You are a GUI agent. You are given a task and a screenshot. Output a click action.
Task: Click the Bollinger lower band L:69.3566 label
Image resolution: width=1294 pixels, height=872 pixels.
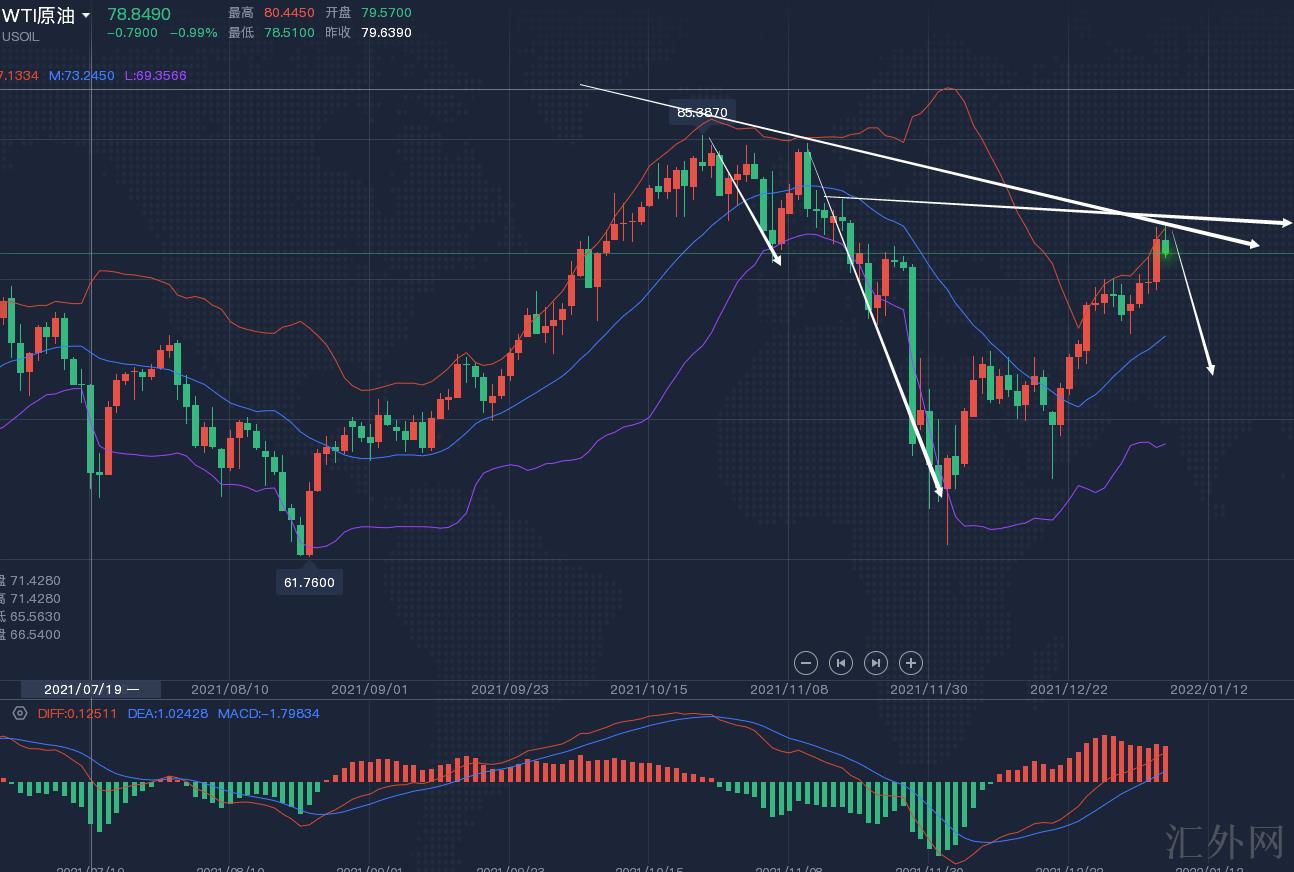click(155, 75)
